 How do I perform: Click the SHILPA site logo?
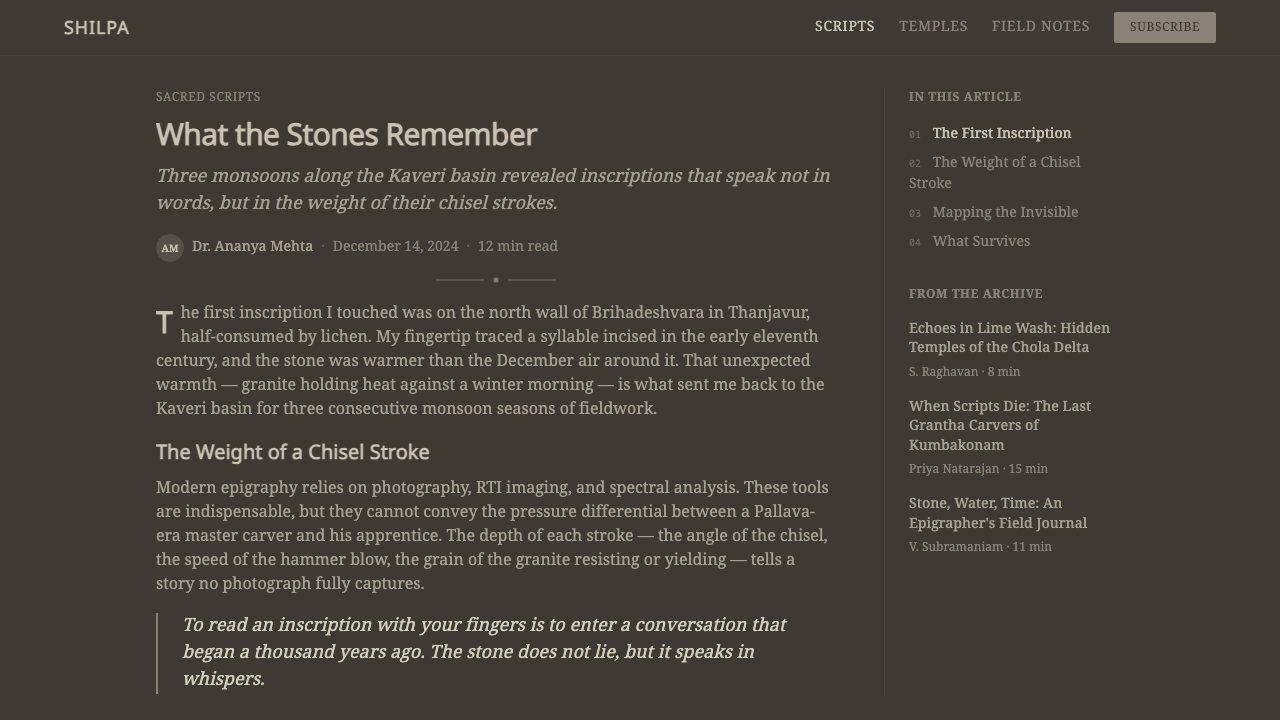tap(96, 28)
